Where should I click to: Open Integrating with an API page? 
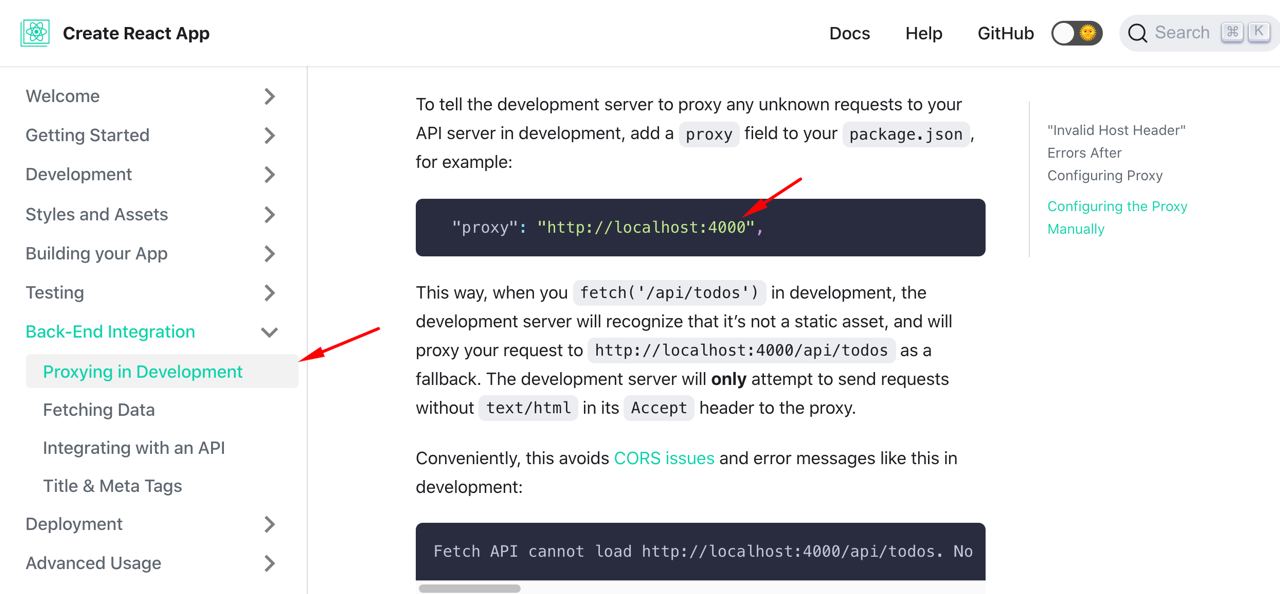tap(134, 447)
